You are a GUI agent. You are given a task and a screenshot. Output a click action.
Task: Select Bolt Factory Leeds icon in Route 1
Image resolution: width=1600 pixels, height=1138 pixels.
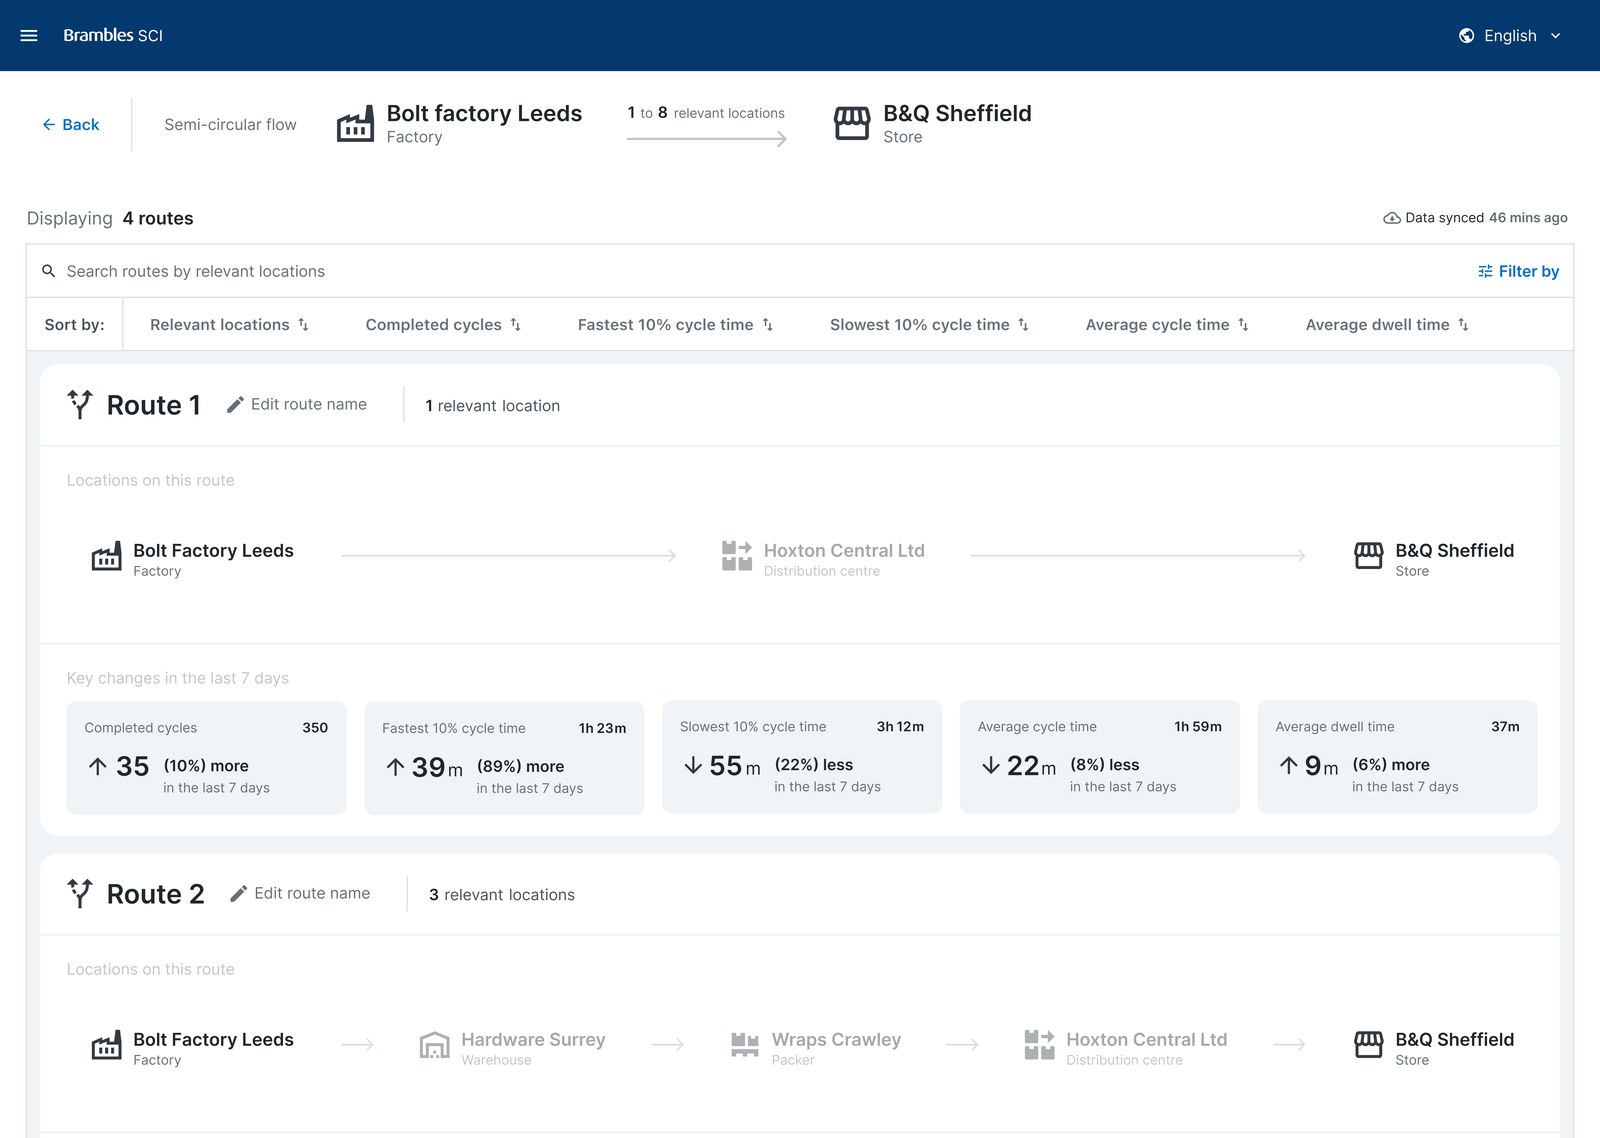coord(106,558)
